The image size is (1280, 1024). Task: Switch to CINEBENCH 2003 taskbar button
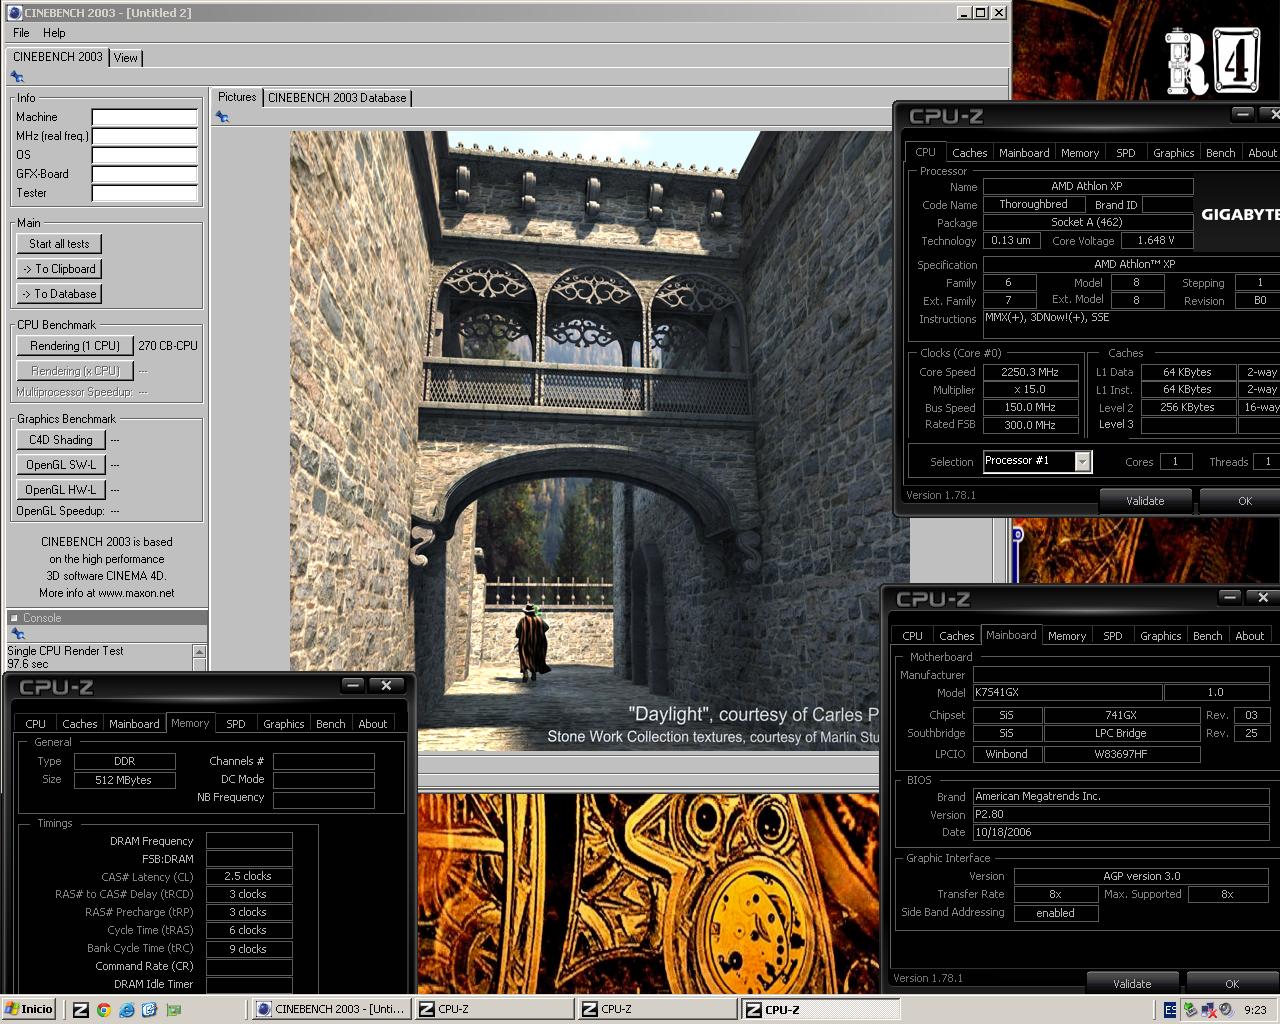(x=331, y=1009)
